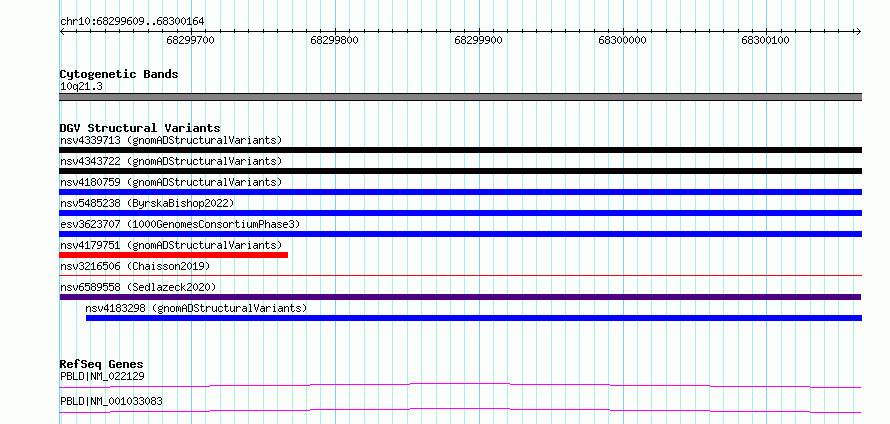The image size is (890, 424).
Task: Open variant nsv6589558 (Sedlazeck2020) label
Action: (x=138, y=287)
